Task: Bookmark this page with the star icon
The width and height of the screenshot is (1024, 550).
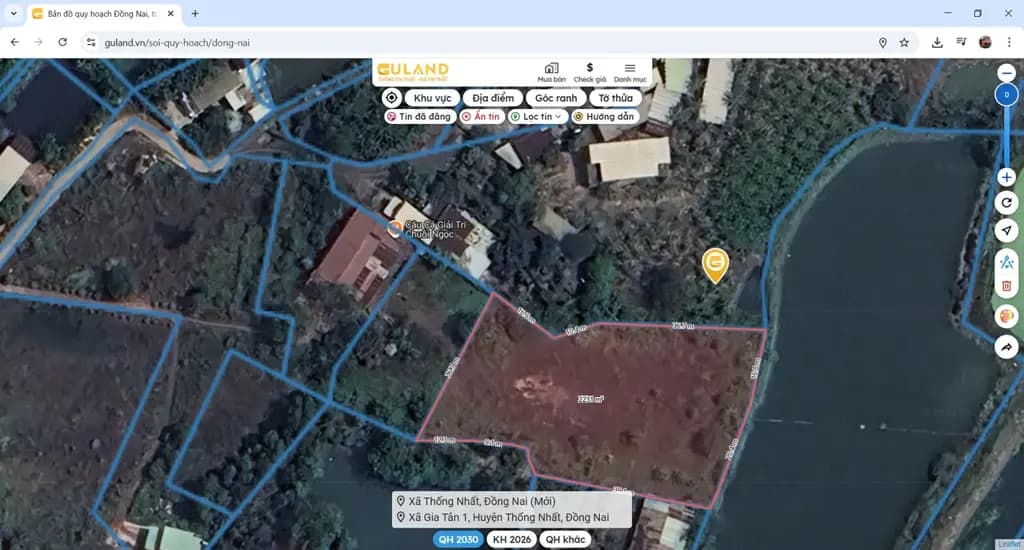Action: (x=904, y=42)
